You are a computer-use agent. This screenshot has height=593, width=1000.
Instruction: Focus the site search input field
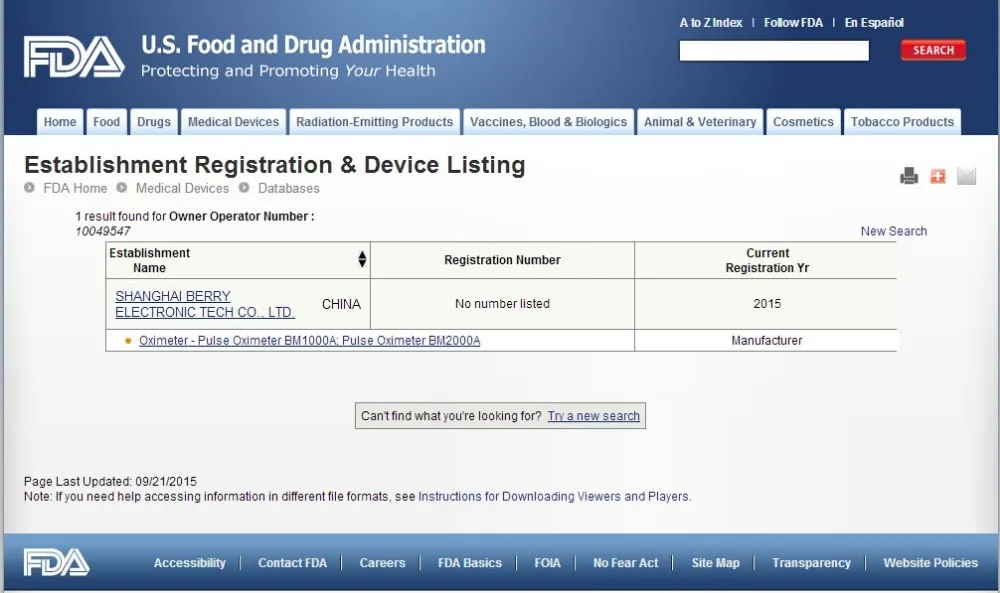coord(774,51)
